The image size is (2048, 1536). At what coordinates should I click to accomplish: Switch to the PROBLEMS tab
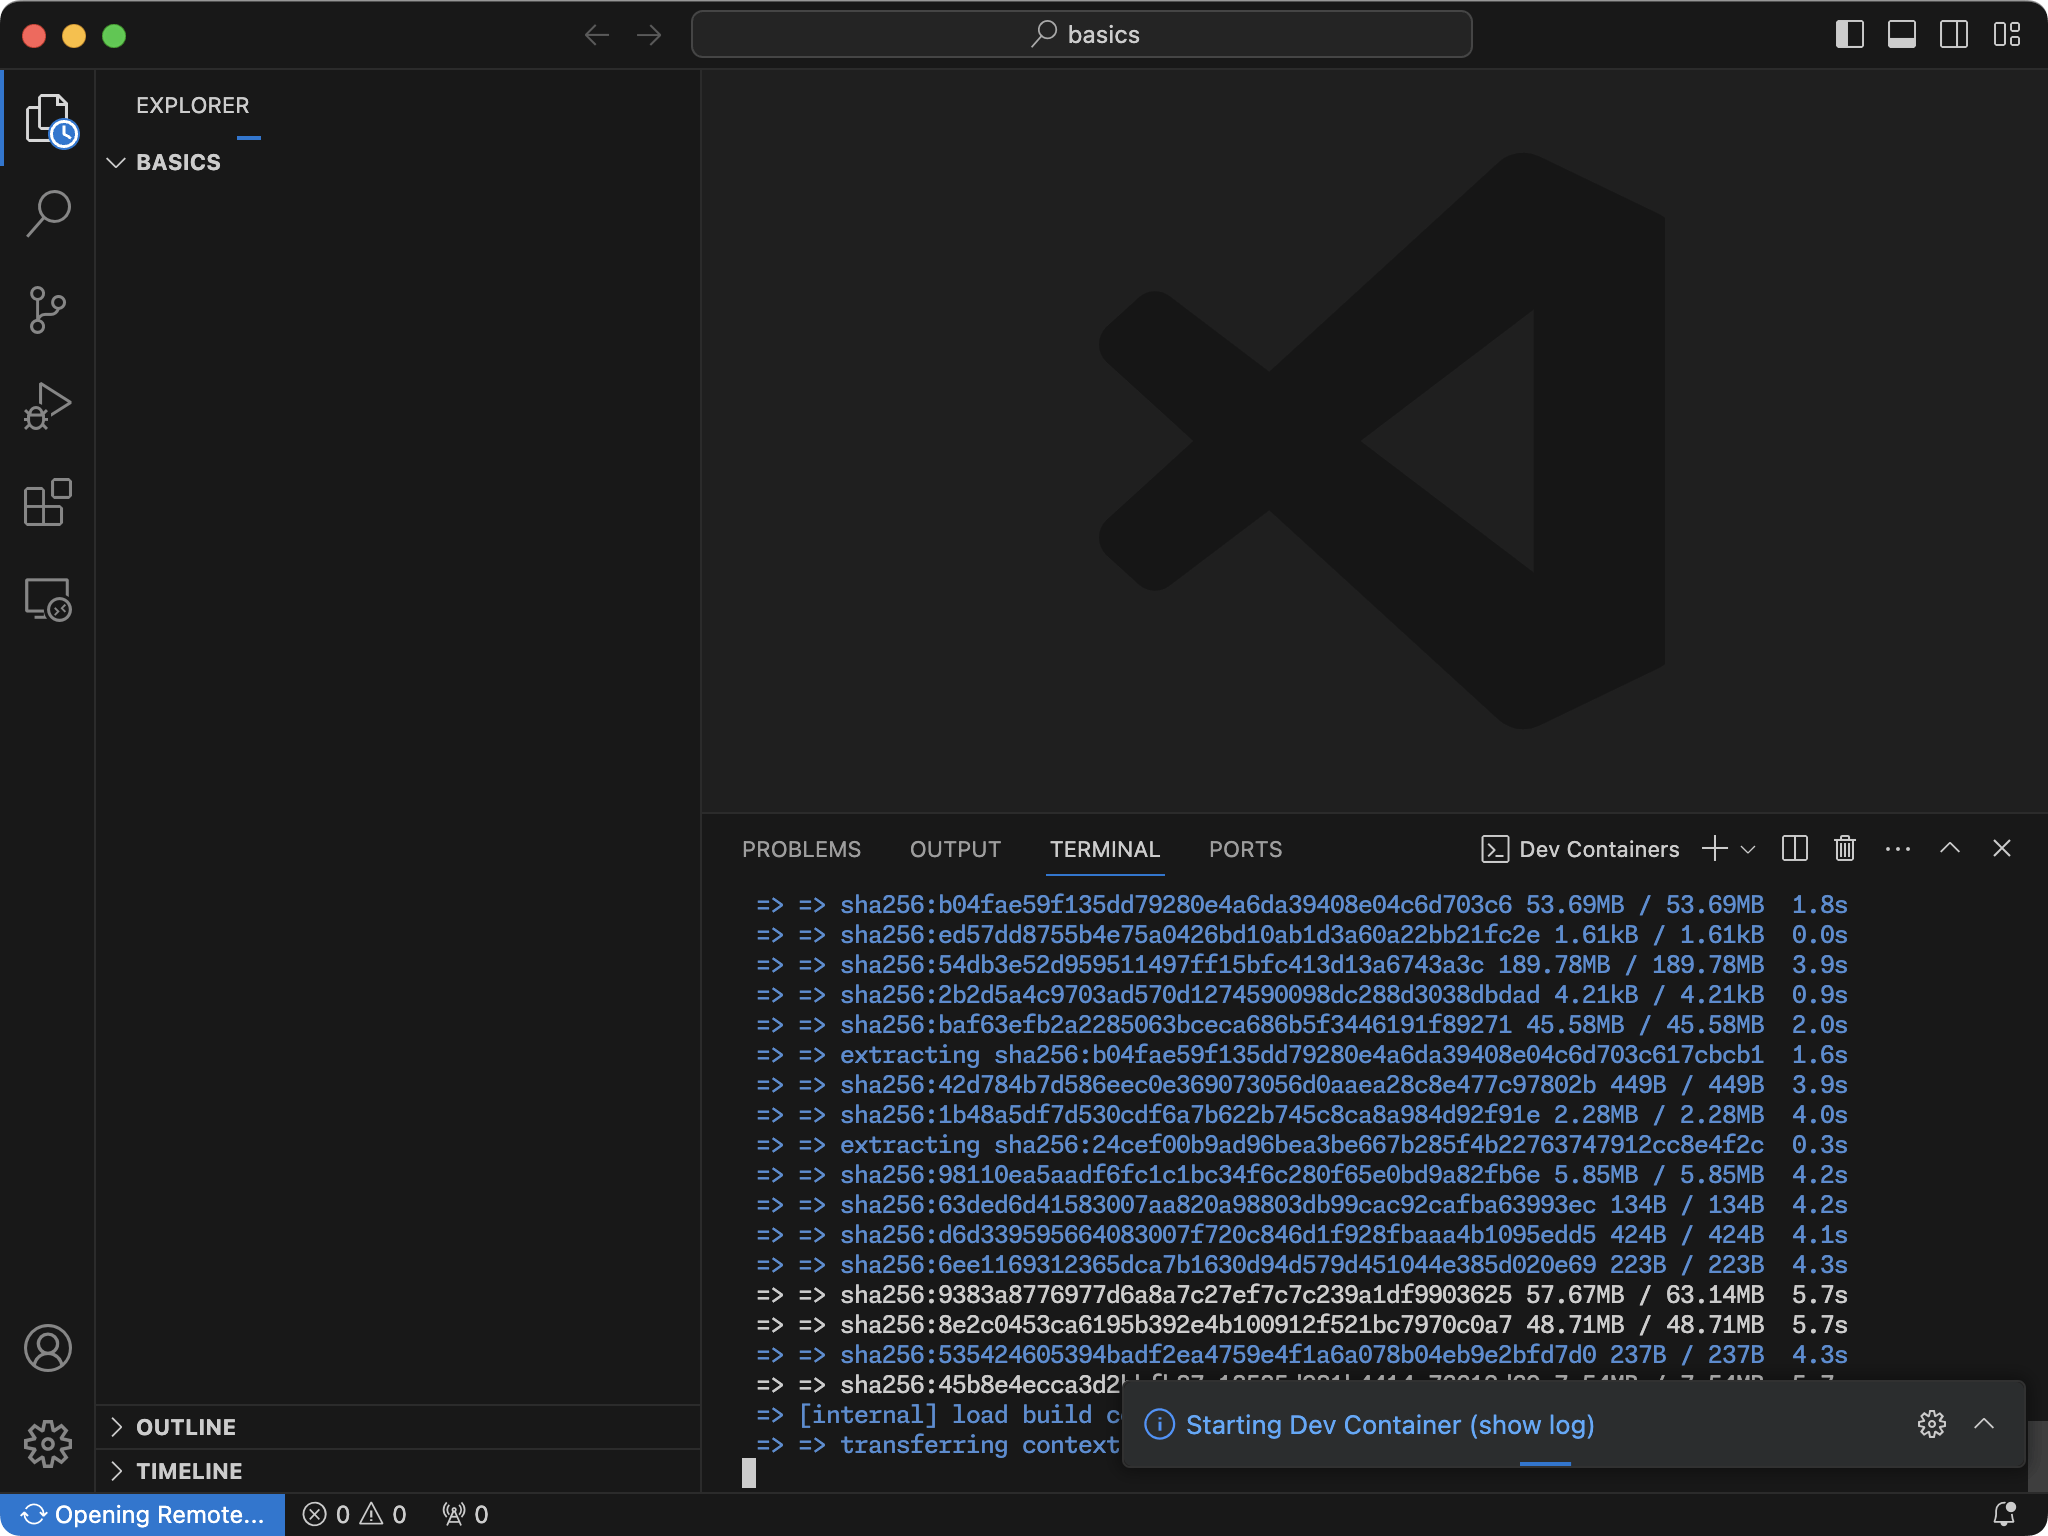pos(801,849)
